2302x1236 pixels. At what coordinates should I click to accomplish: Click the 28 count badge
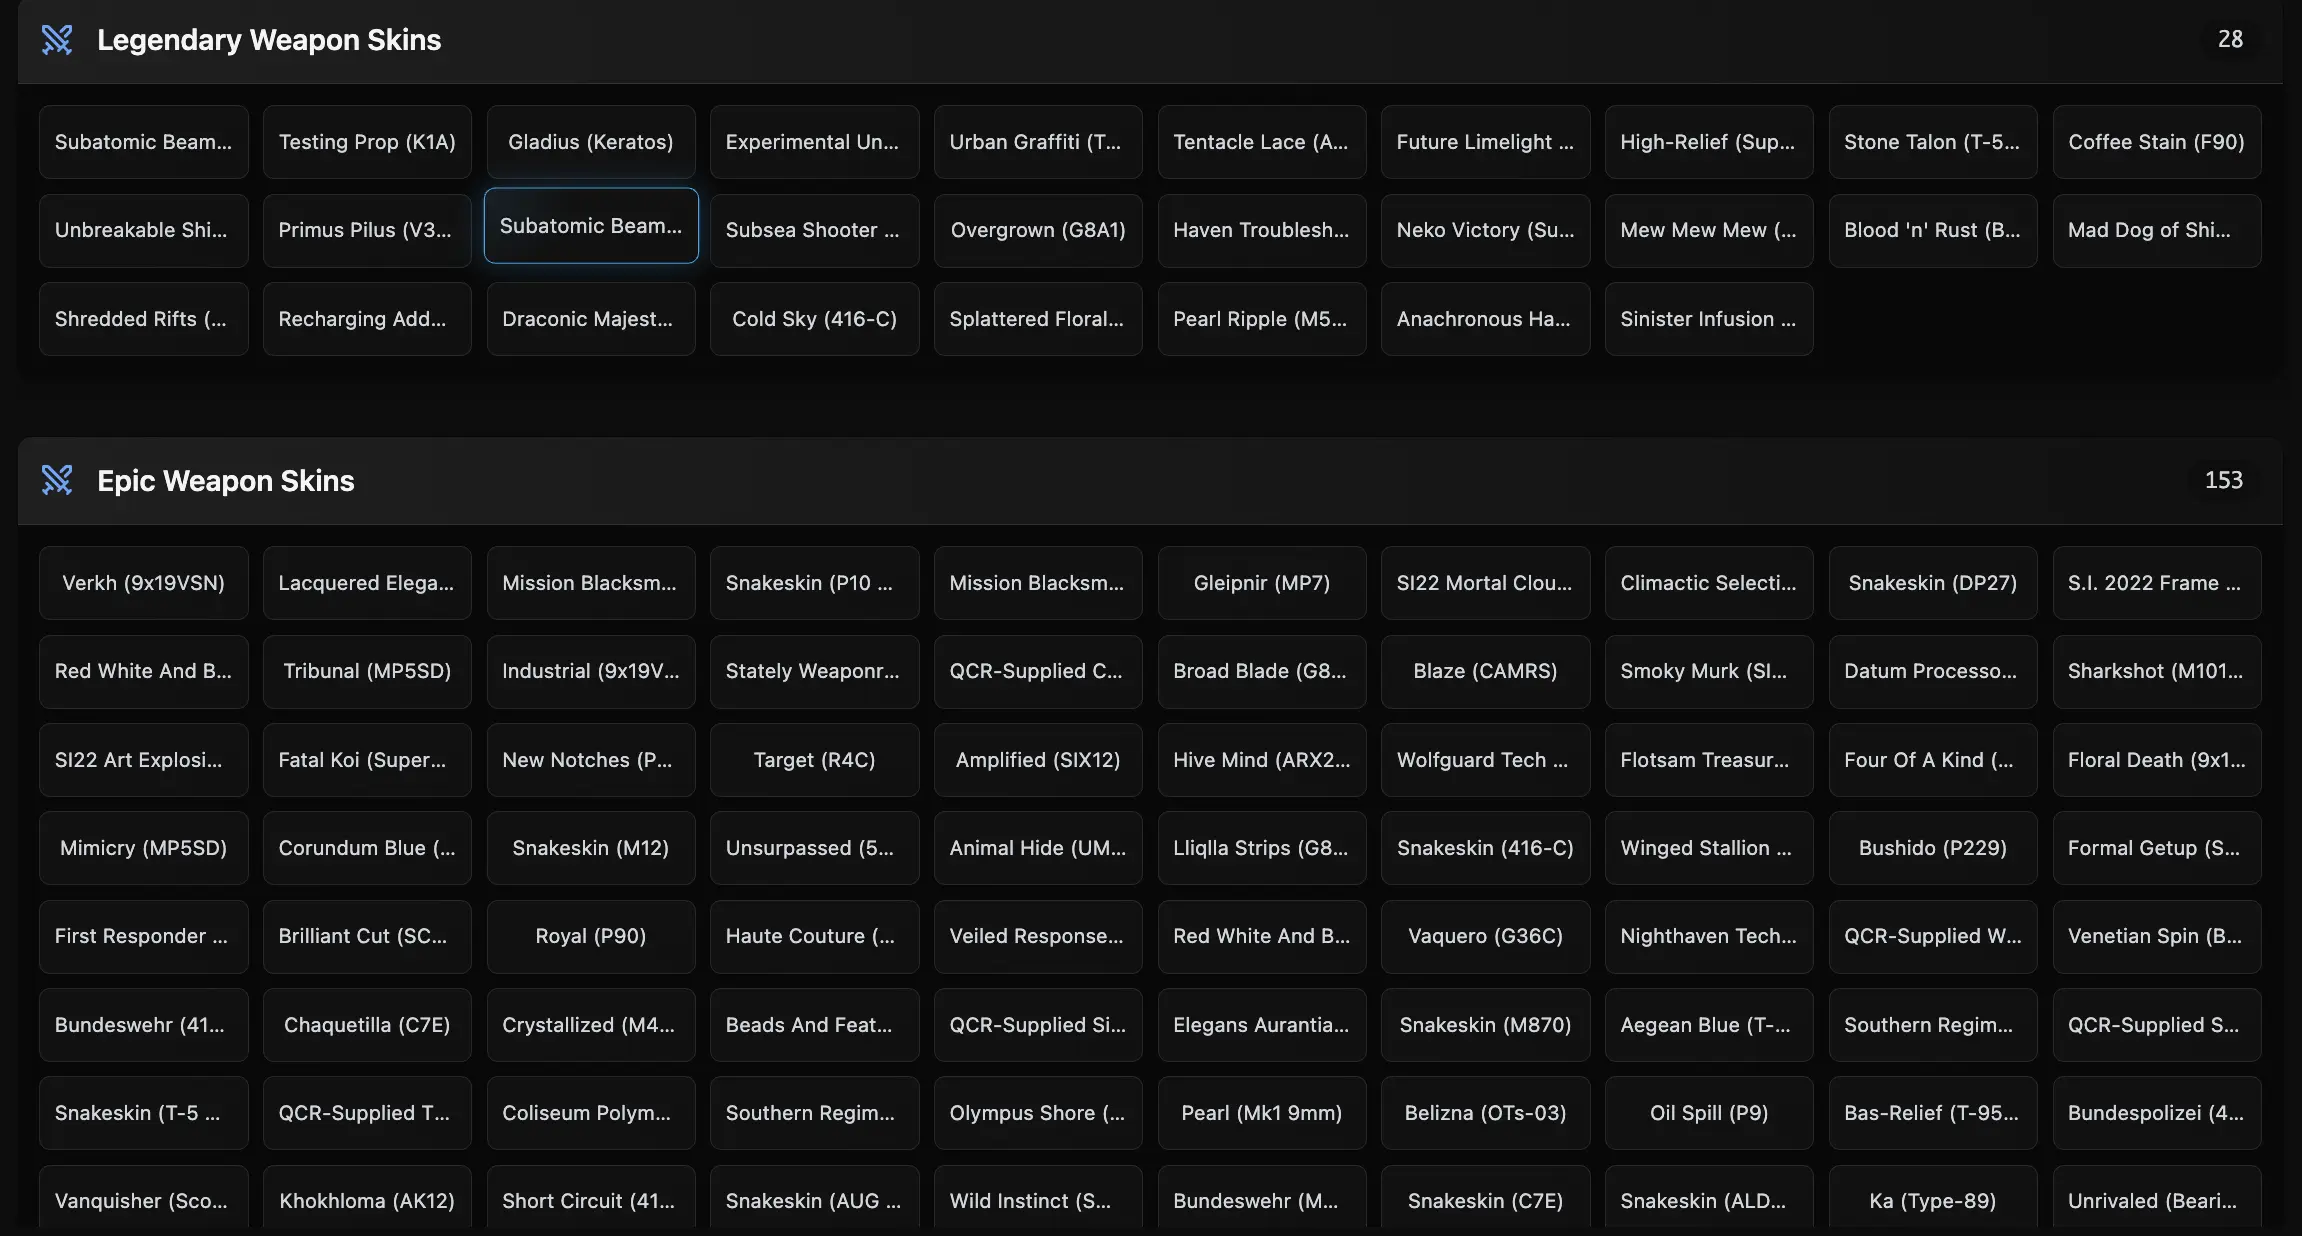click(x=2229, y=40)
